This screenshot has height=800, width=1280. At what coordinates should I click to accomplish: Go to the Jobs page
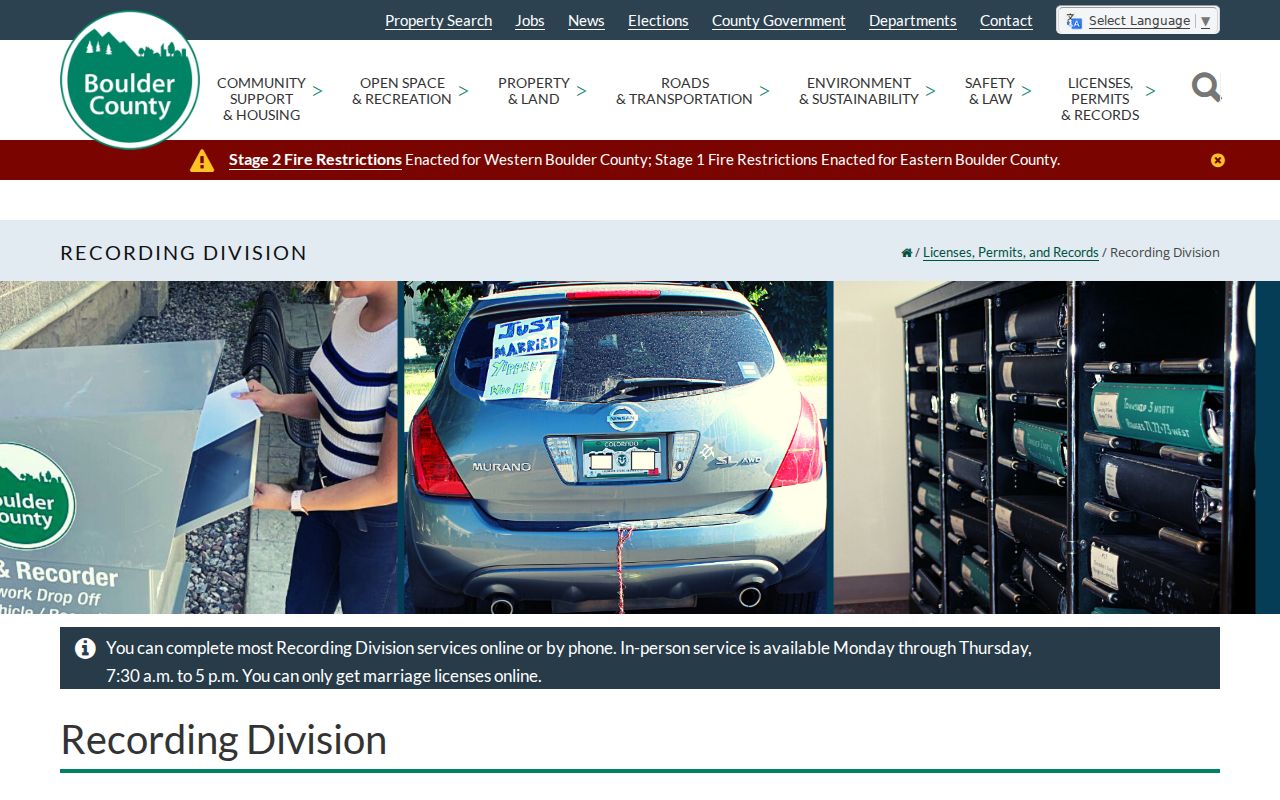pyautogui.click(x=530, y=21)
